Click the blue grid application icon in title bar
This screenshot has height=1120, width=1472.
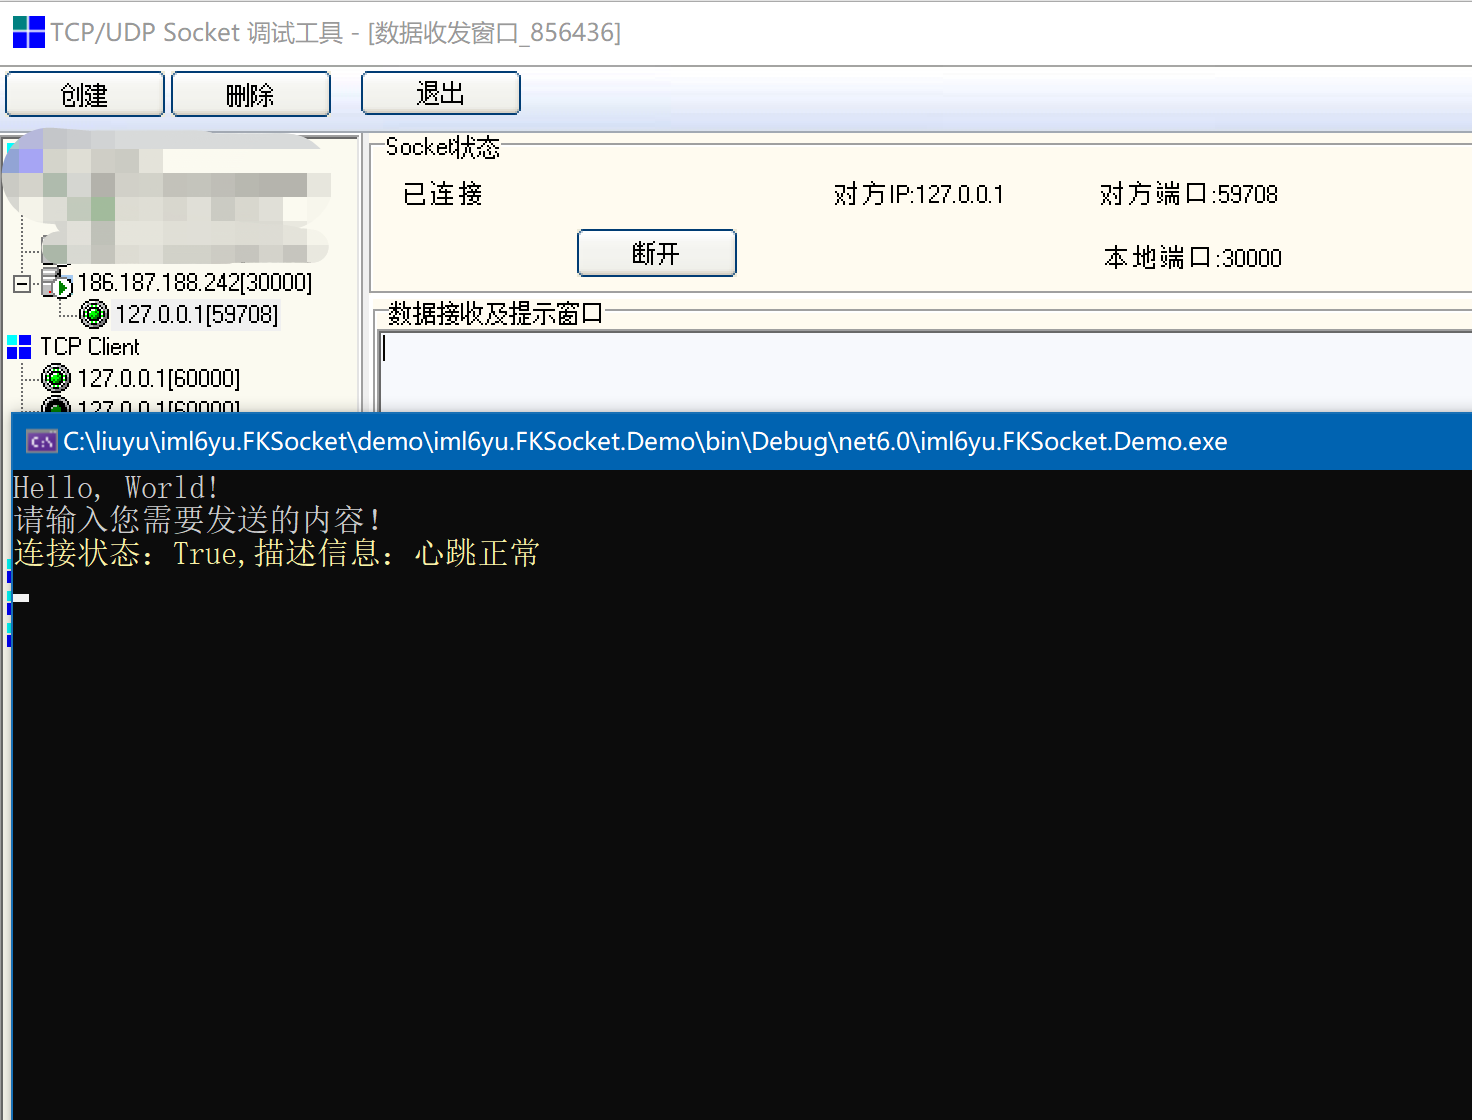click(27, 31)
